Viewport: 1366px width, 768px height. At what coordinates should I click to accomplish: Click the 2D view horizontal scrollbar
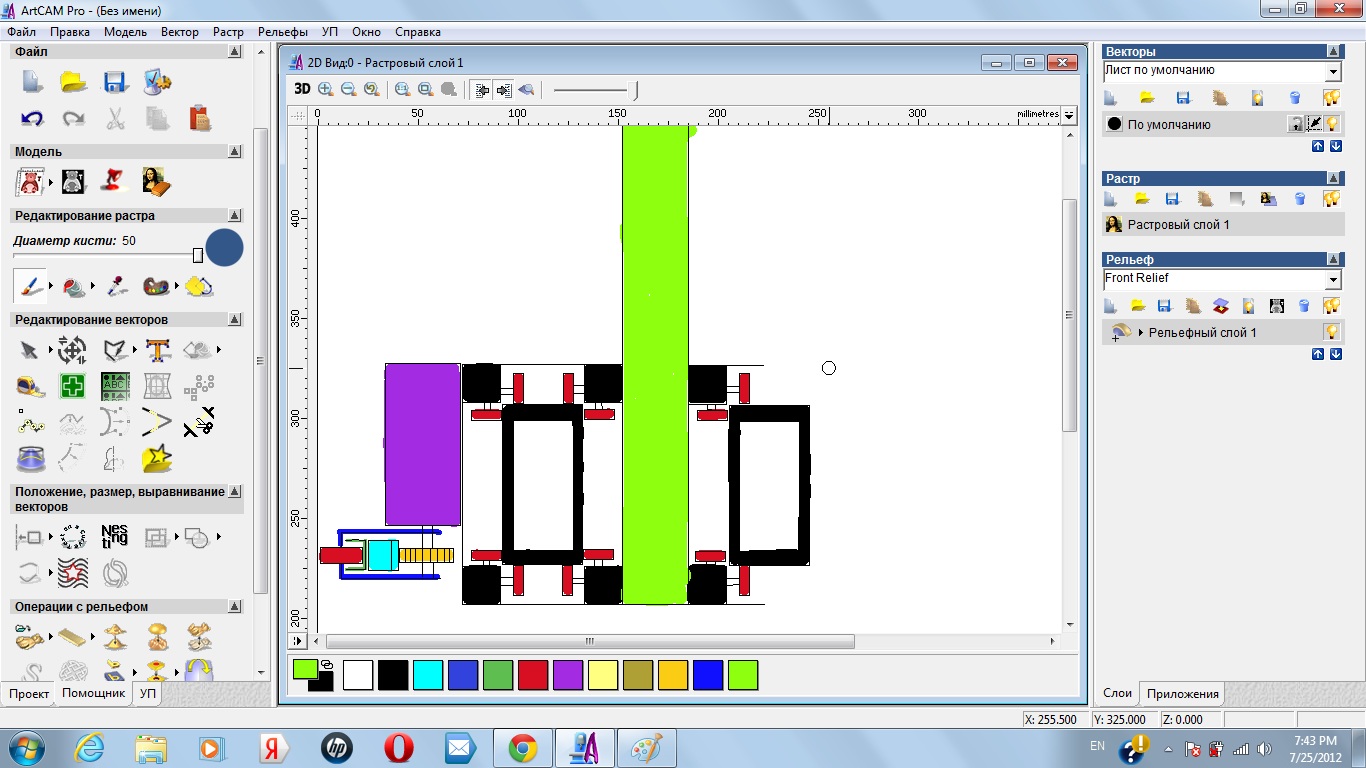(x=590, y=641)
